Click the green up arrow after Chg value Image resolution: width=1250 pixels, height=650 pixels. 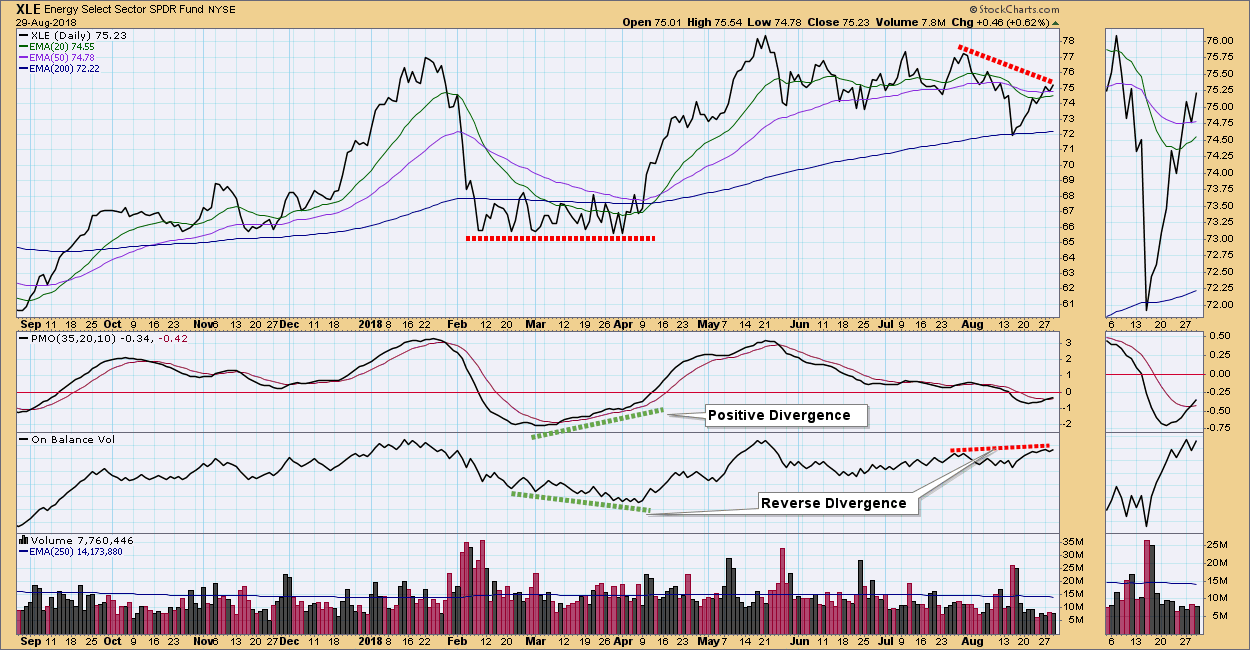[x=1057, y=22]
